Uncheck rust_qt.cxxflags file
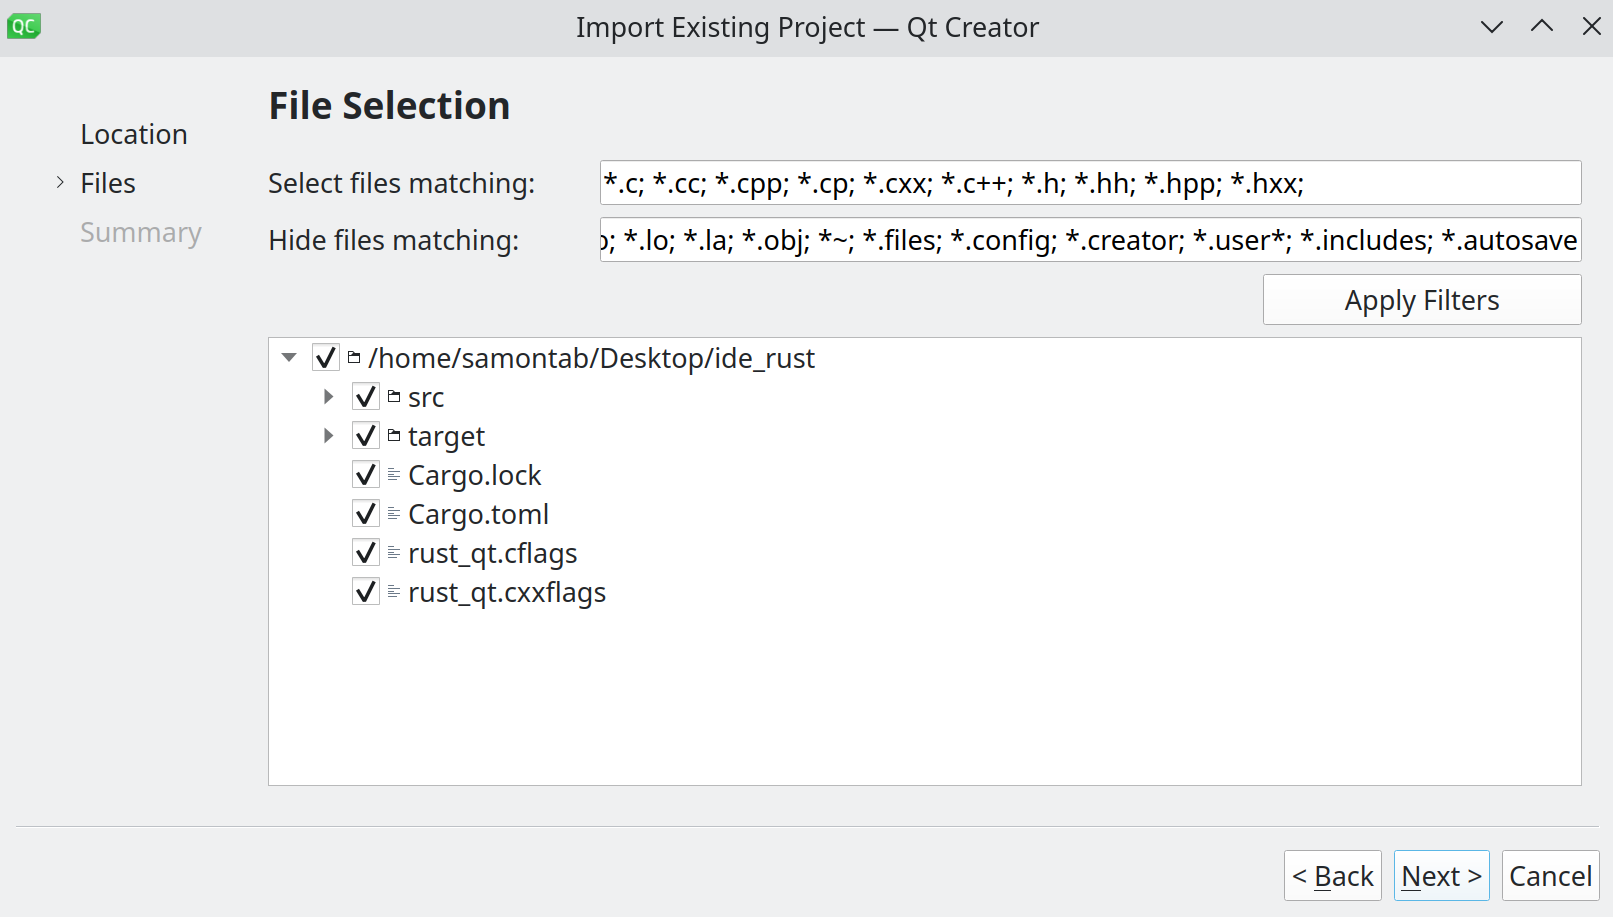1613x917 pixels. click(x=365, y=591)
